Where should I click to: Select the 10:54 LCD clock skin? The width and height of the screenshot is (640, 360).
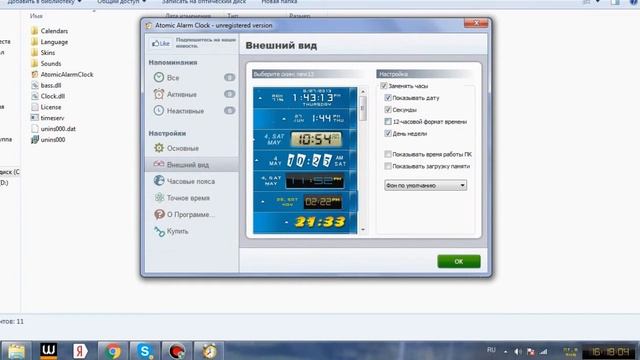coord(305,139)
